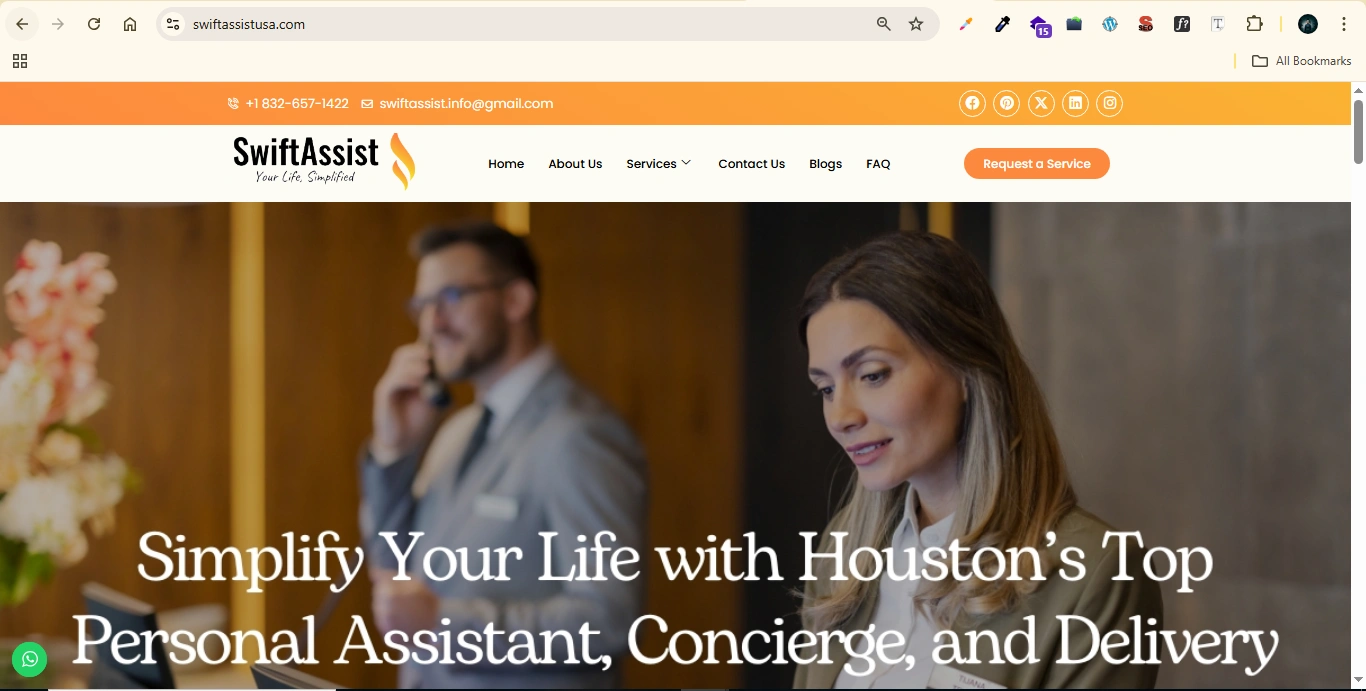Open the WordPress extension icon
This screenshot has height=691, width=1366.
(1110, 24)
